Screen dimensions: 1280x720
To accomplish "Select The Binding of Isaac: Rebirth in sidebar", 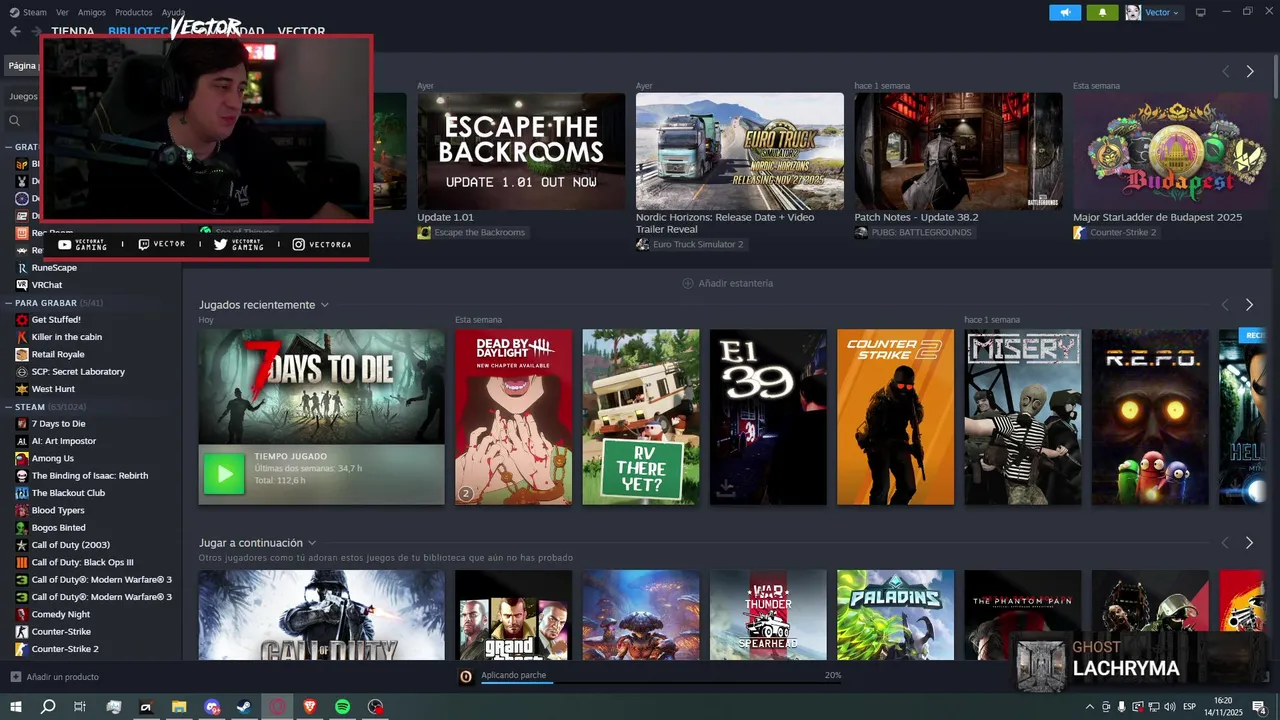I will click(x=89, y=476).
